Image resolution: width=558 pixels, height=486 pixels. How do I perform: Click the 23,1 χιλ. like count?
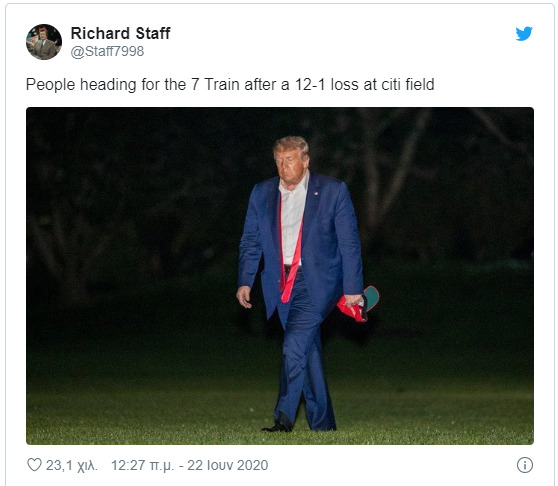(72, 465)
